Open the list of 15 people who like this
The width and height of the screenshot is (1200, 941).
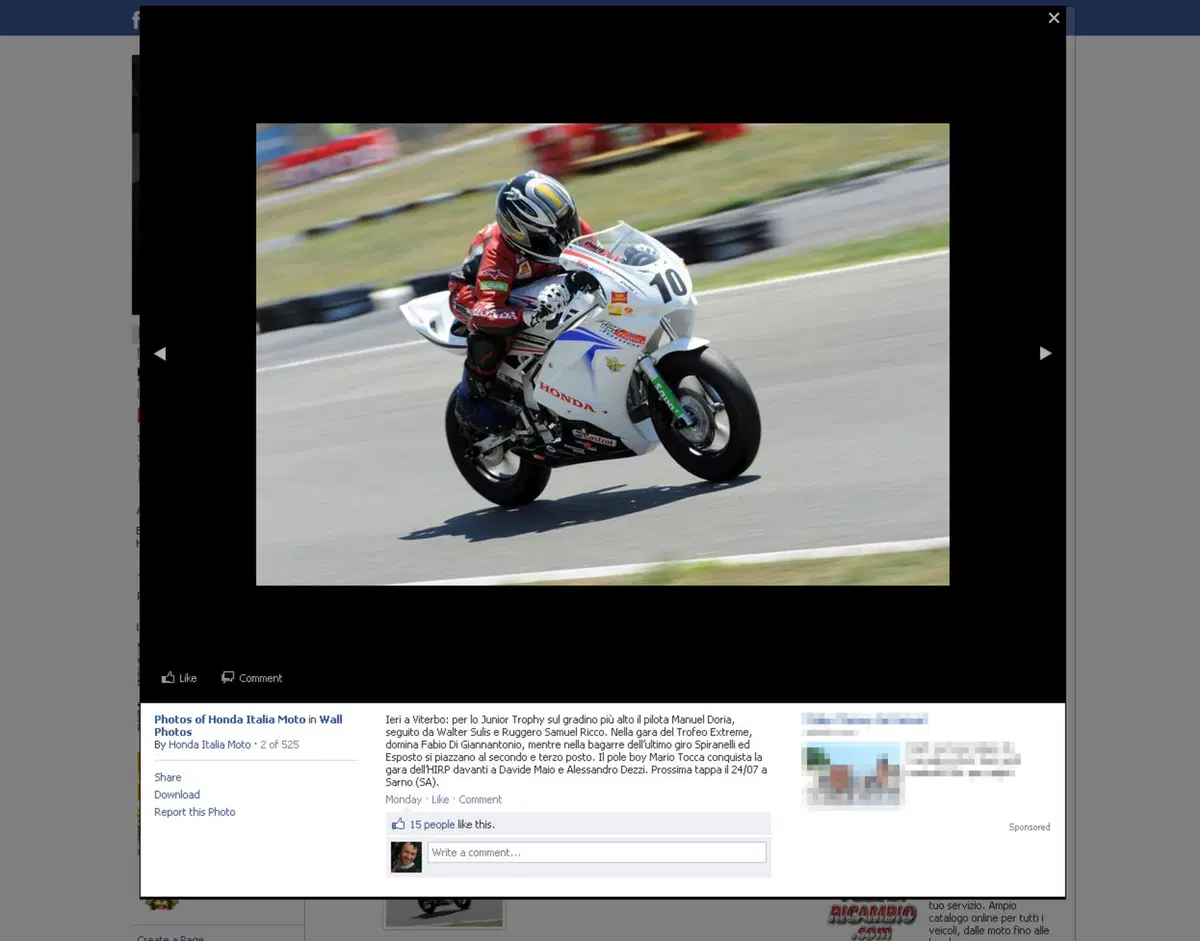[x=432, y=824]
